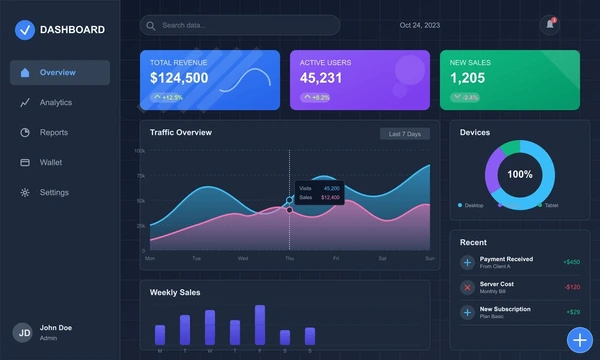Click the 1,205 new sales value

click(x=468, y=78)
